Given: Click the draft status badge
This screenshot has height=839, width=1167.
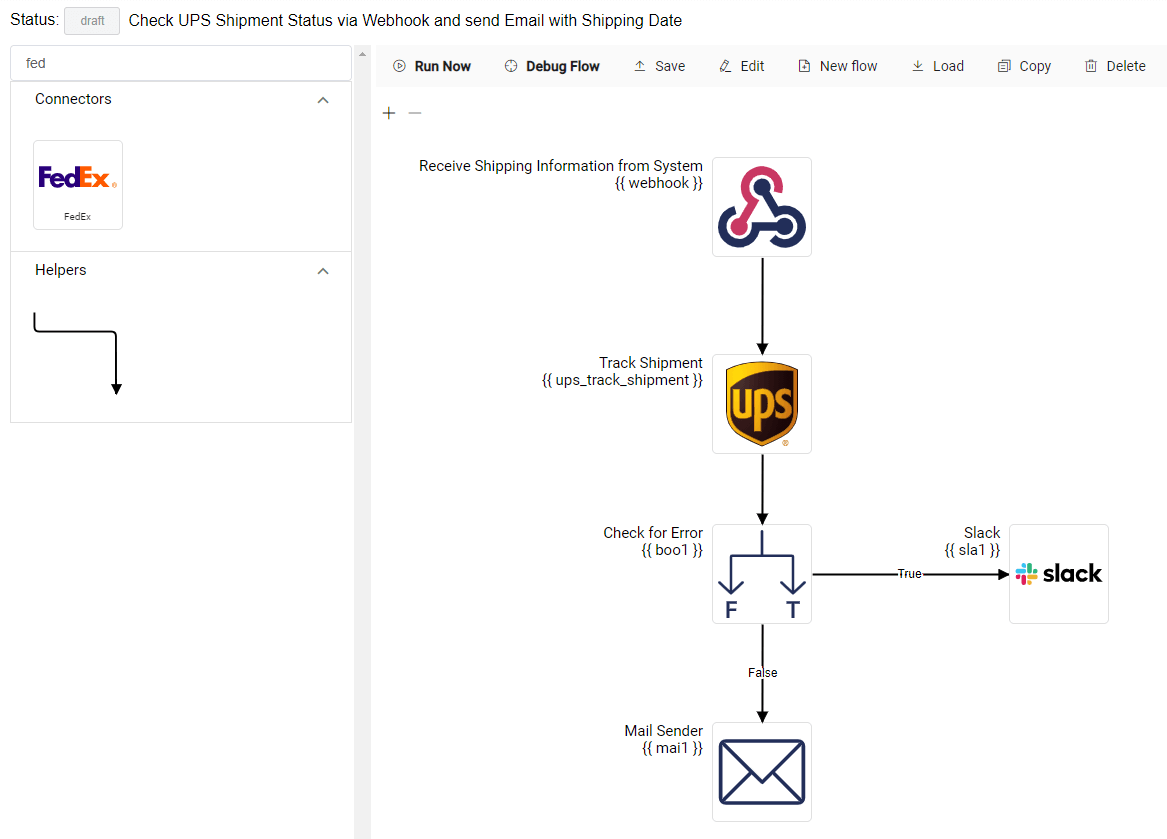Looking at the screenshot, I should 92,21.
